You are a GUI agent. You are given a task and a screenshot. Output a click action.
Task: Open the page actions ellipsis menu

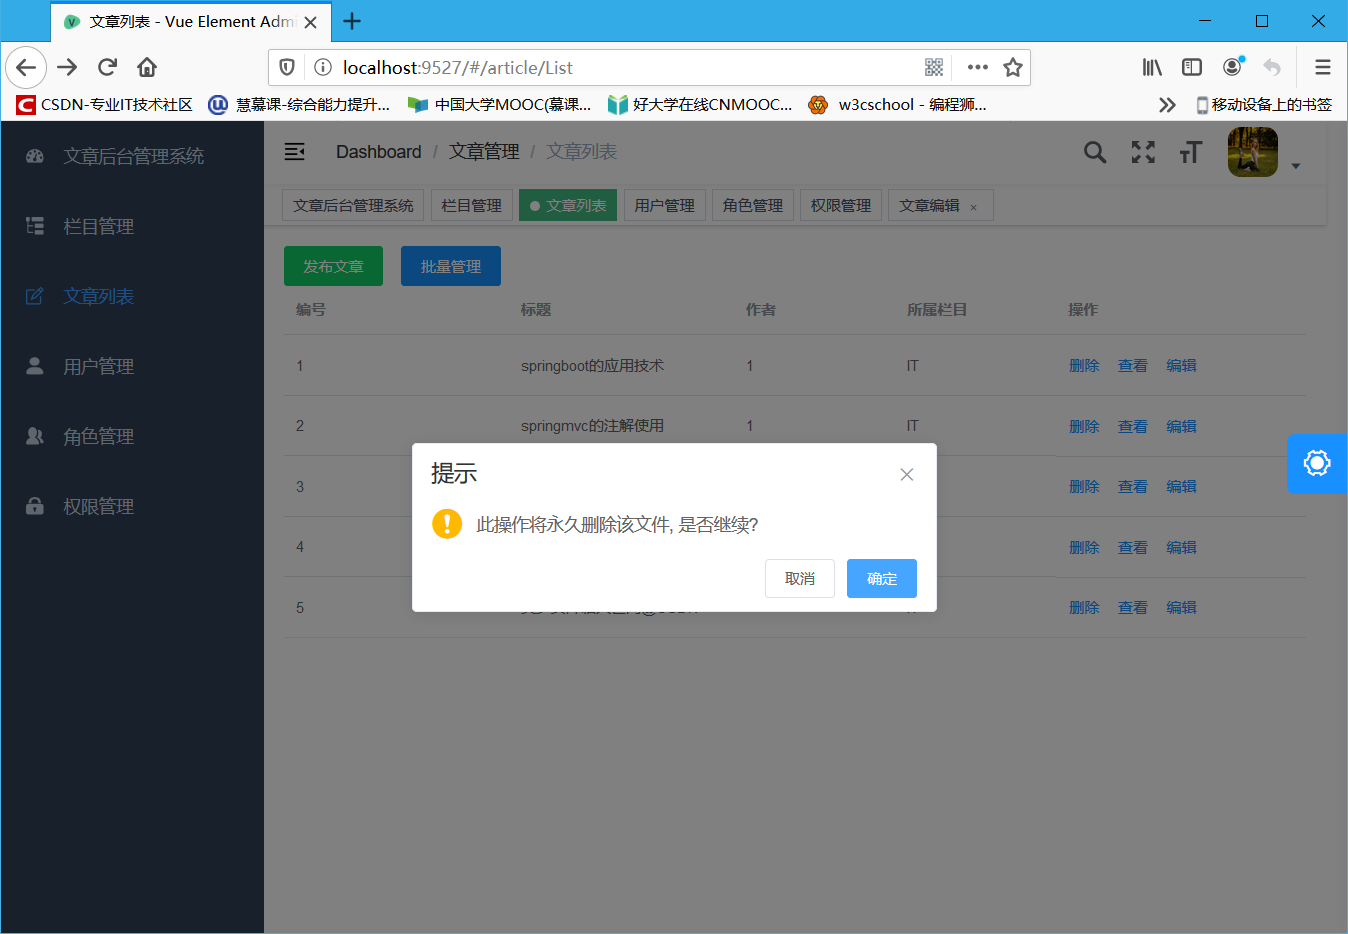click(x=977, y=67)
